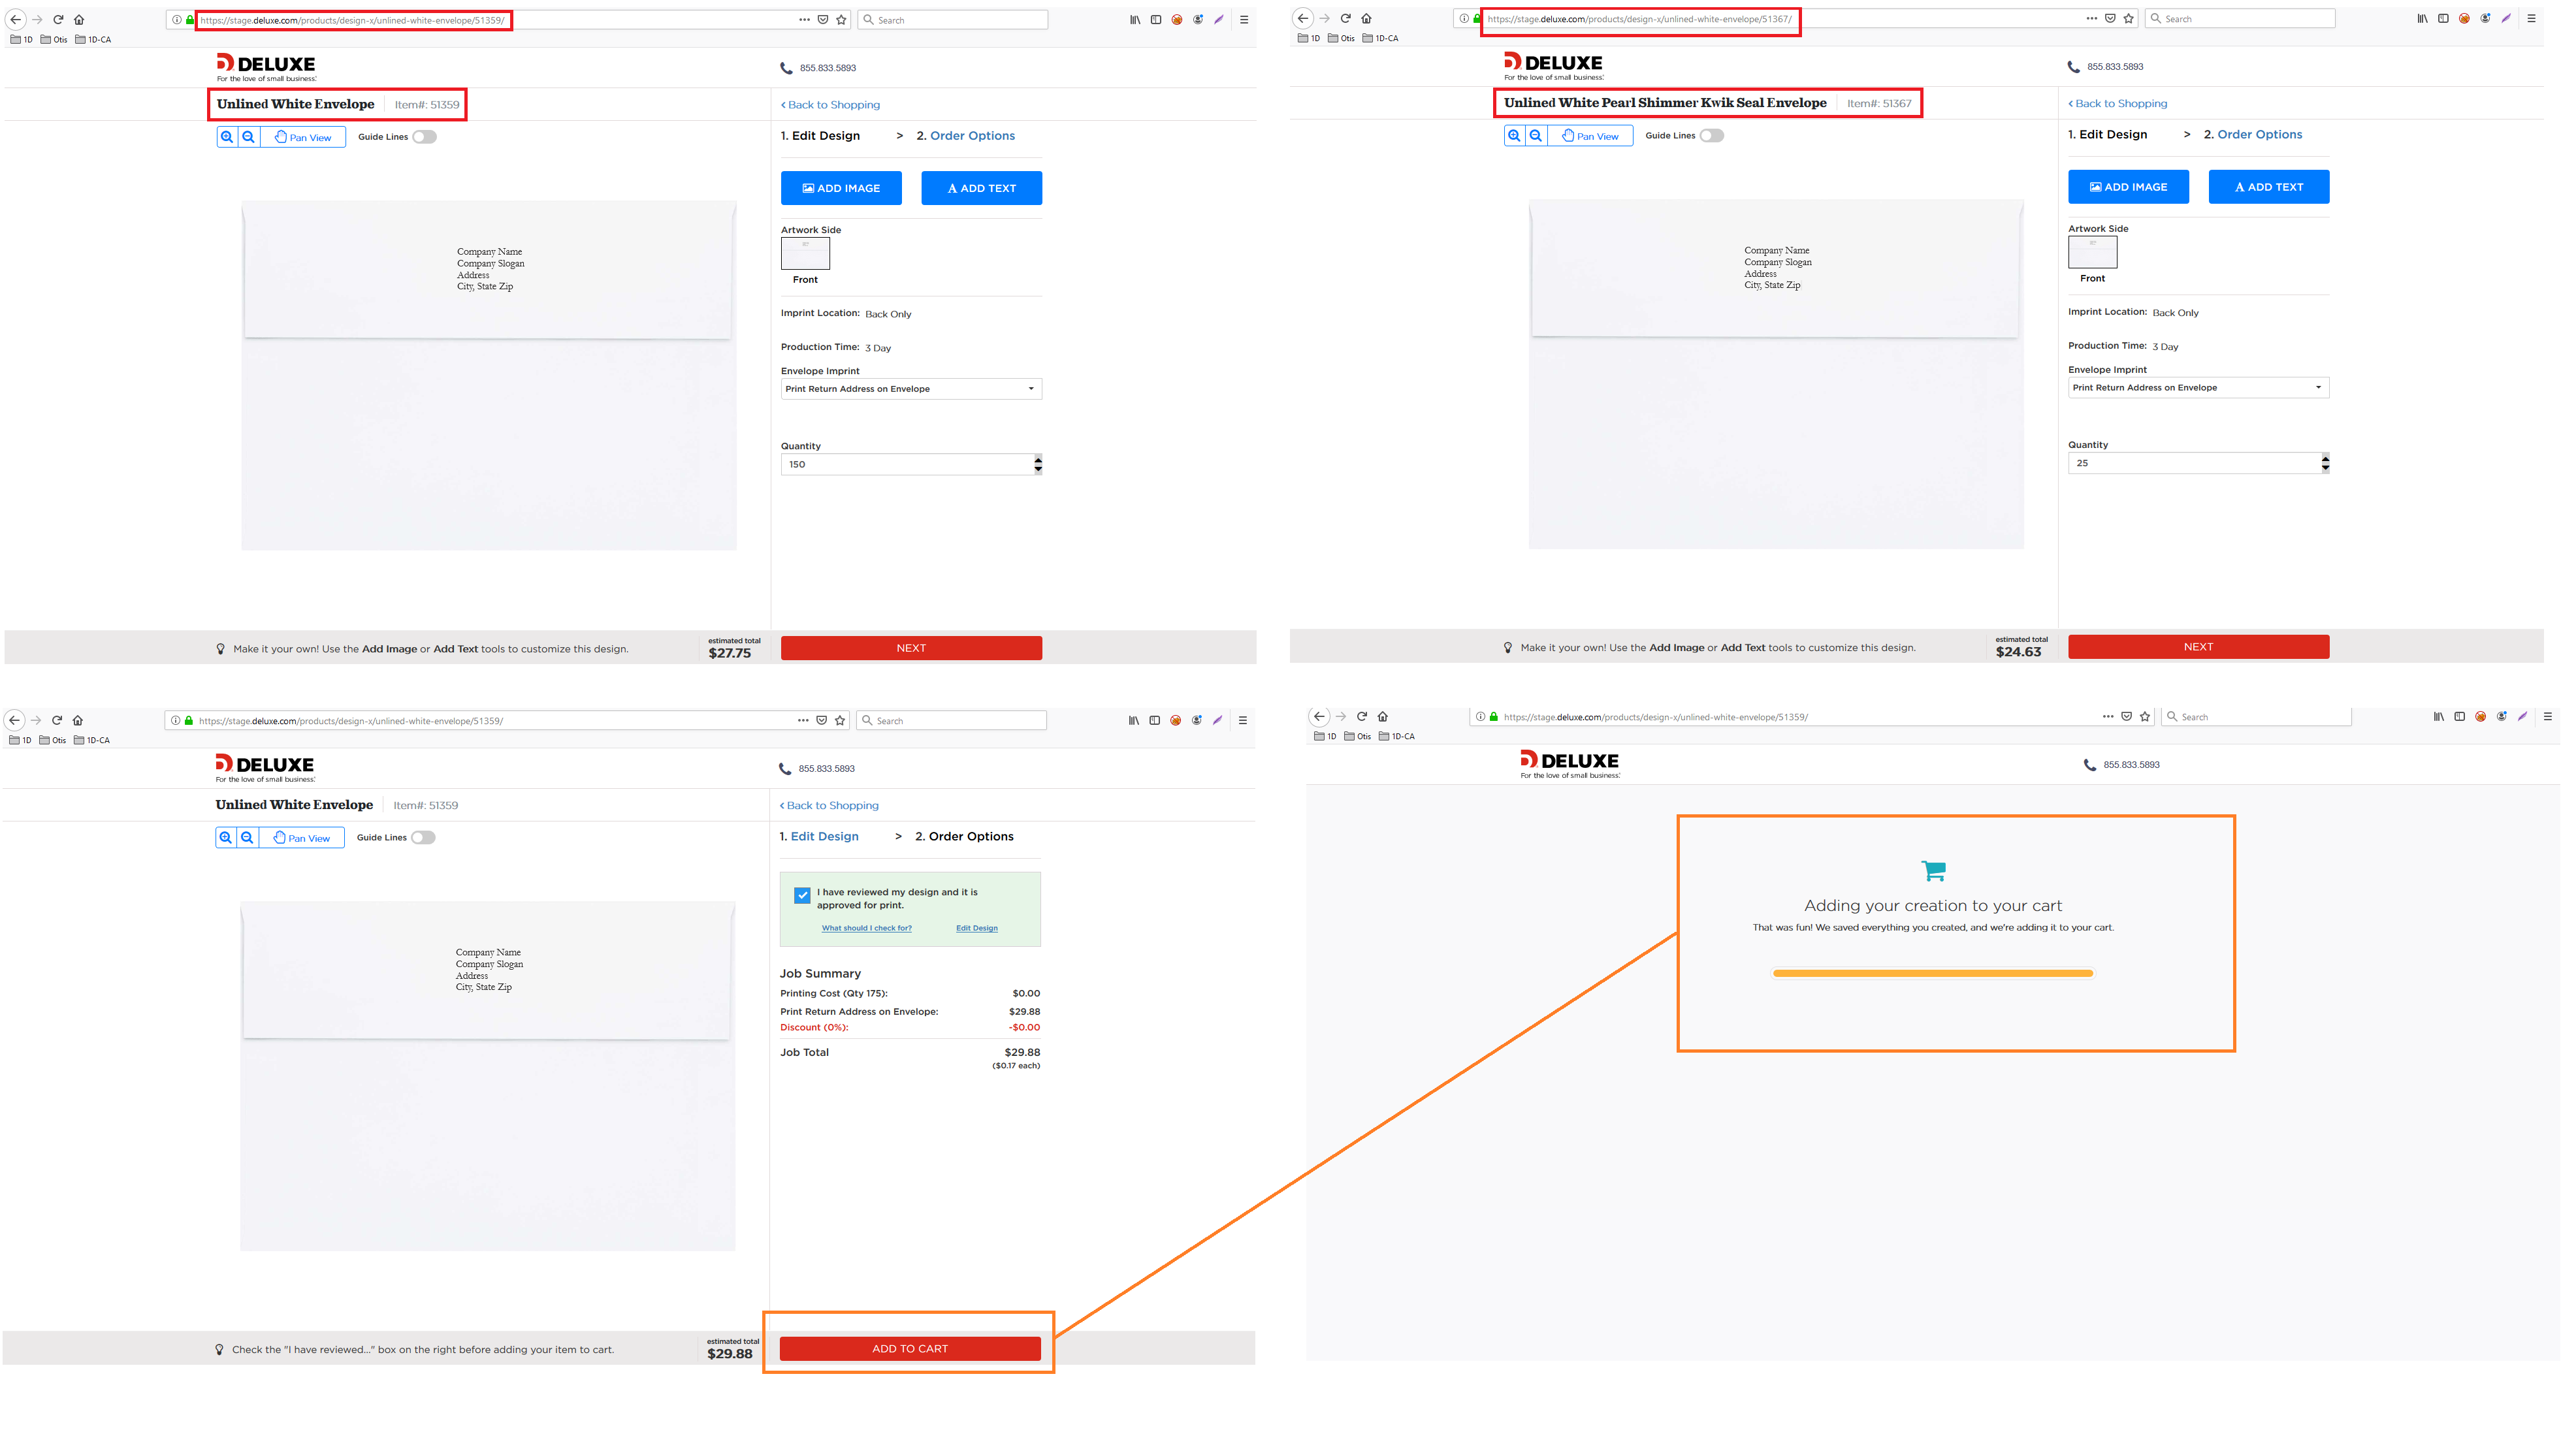This screenshot has width=2576, height=1434.
Task: Open Envelope Imprint dropdown above Quantity 25
Action: [2197, 388]
